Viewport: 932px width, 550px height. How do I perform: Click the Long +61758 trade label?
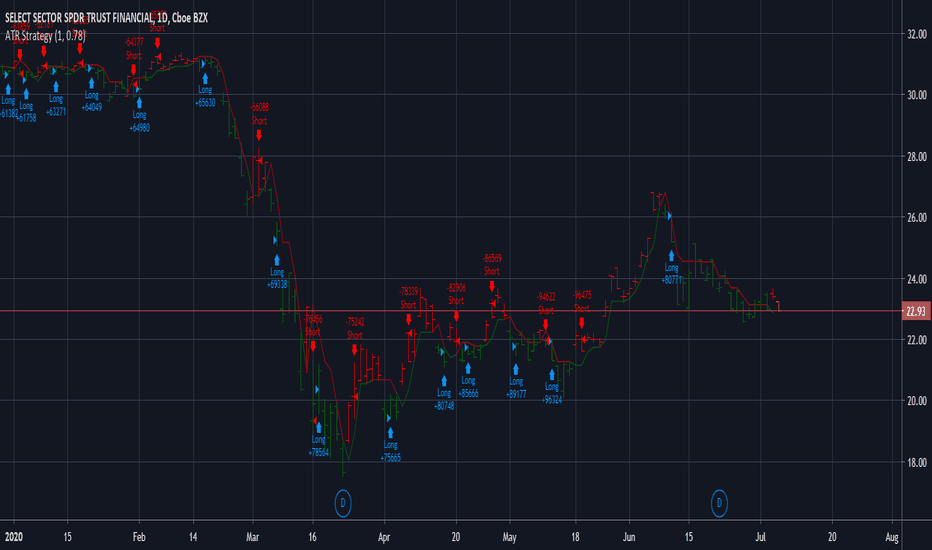point(26,112)
